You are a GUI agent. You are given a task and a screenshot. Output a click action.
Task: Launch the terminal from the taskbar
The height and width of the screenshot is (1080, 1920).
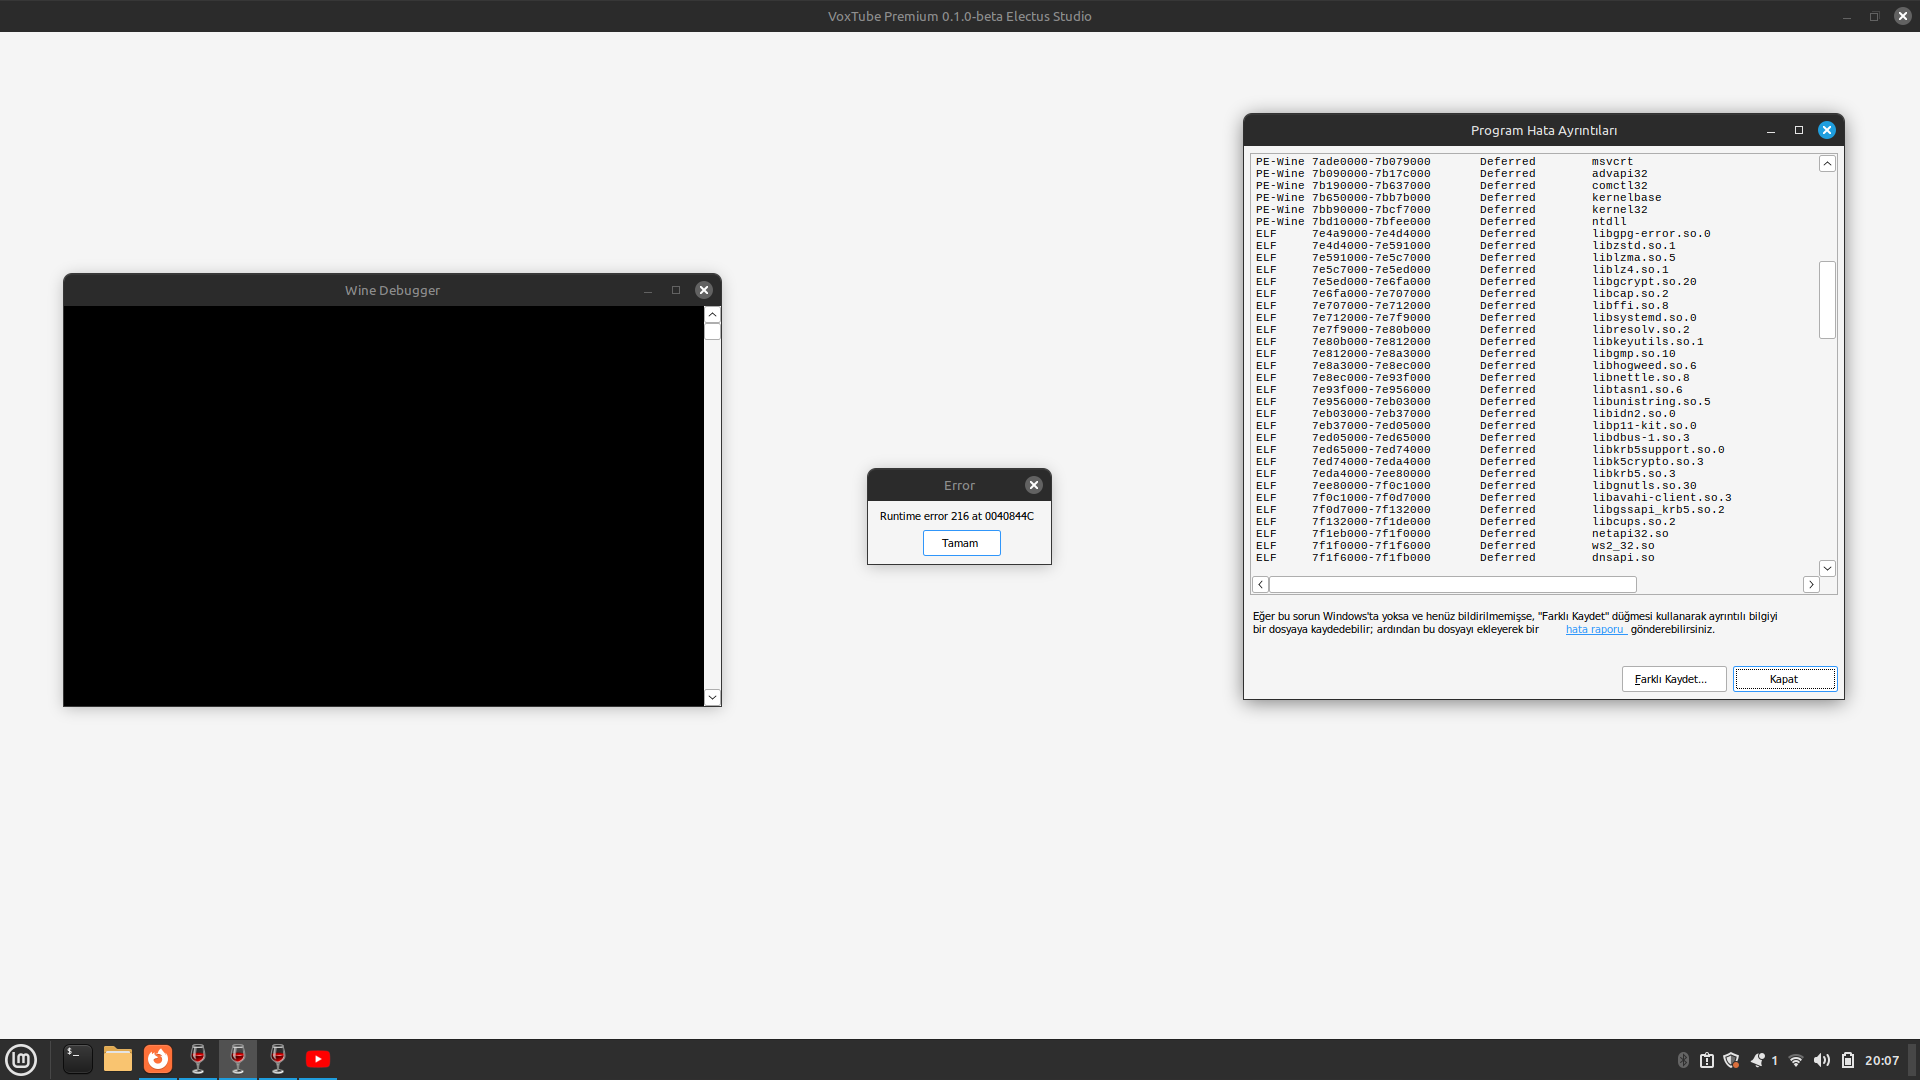tap(77, 1059)
